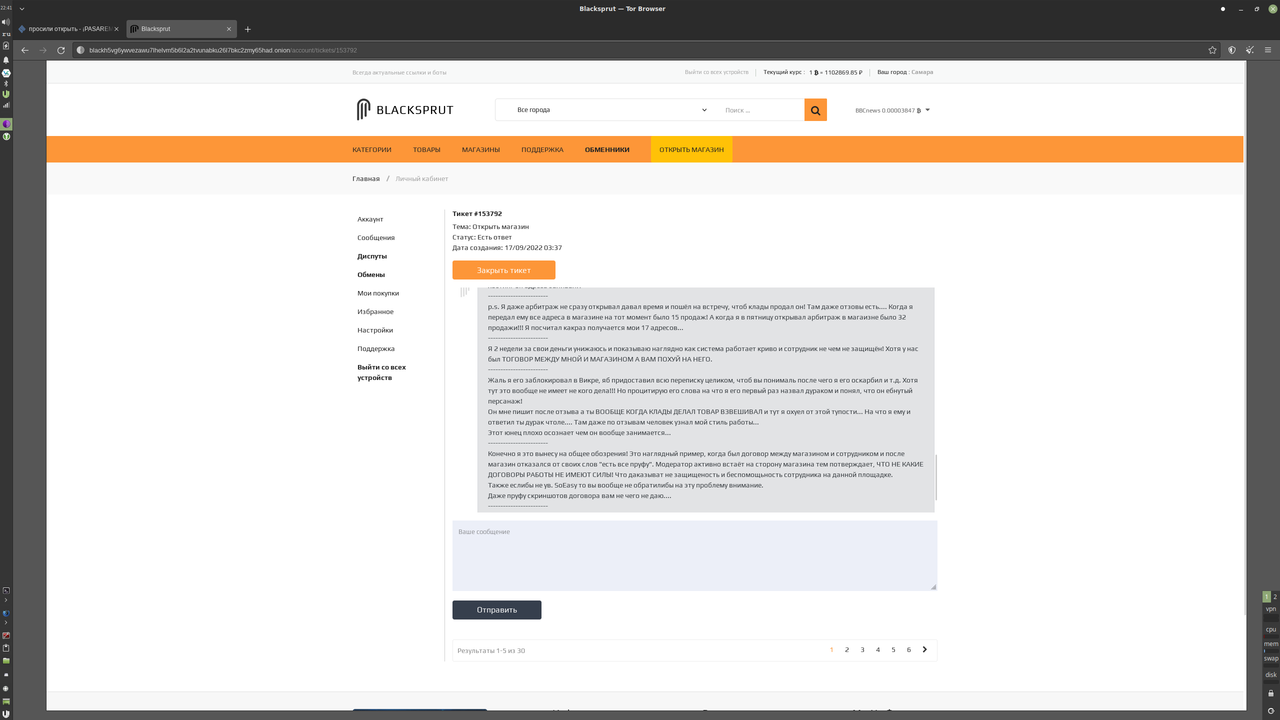
Task: Select the purple Tor Browser panel item
Action: coord(6,124)
